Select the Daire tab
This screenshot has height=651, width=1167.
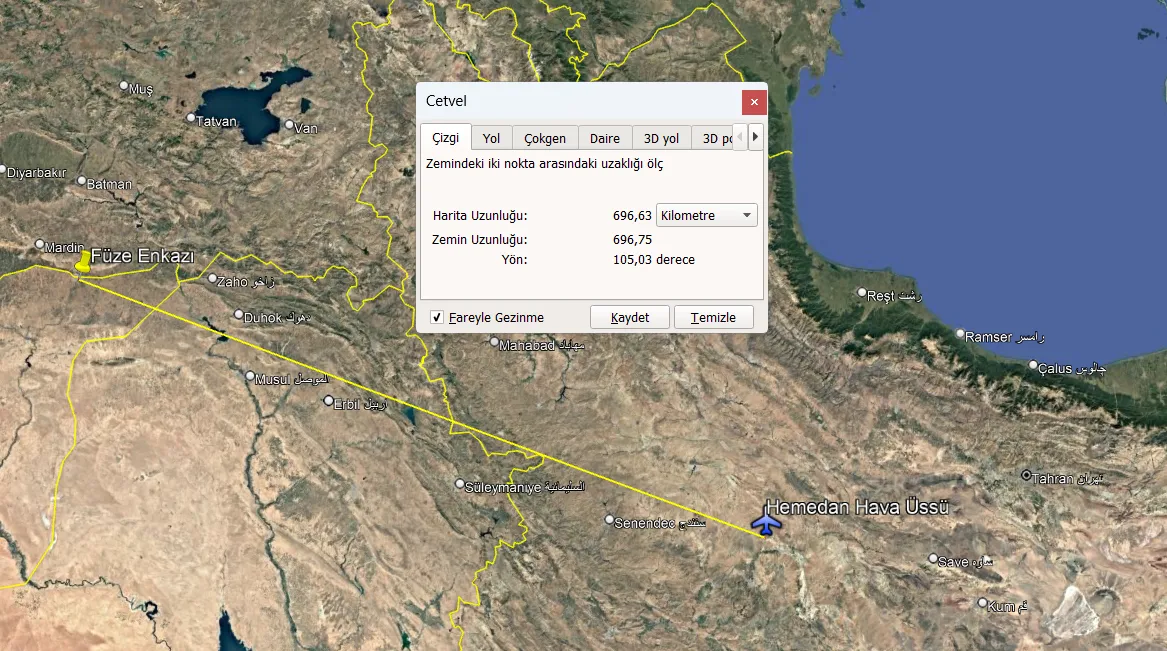[x=604, y=138]
